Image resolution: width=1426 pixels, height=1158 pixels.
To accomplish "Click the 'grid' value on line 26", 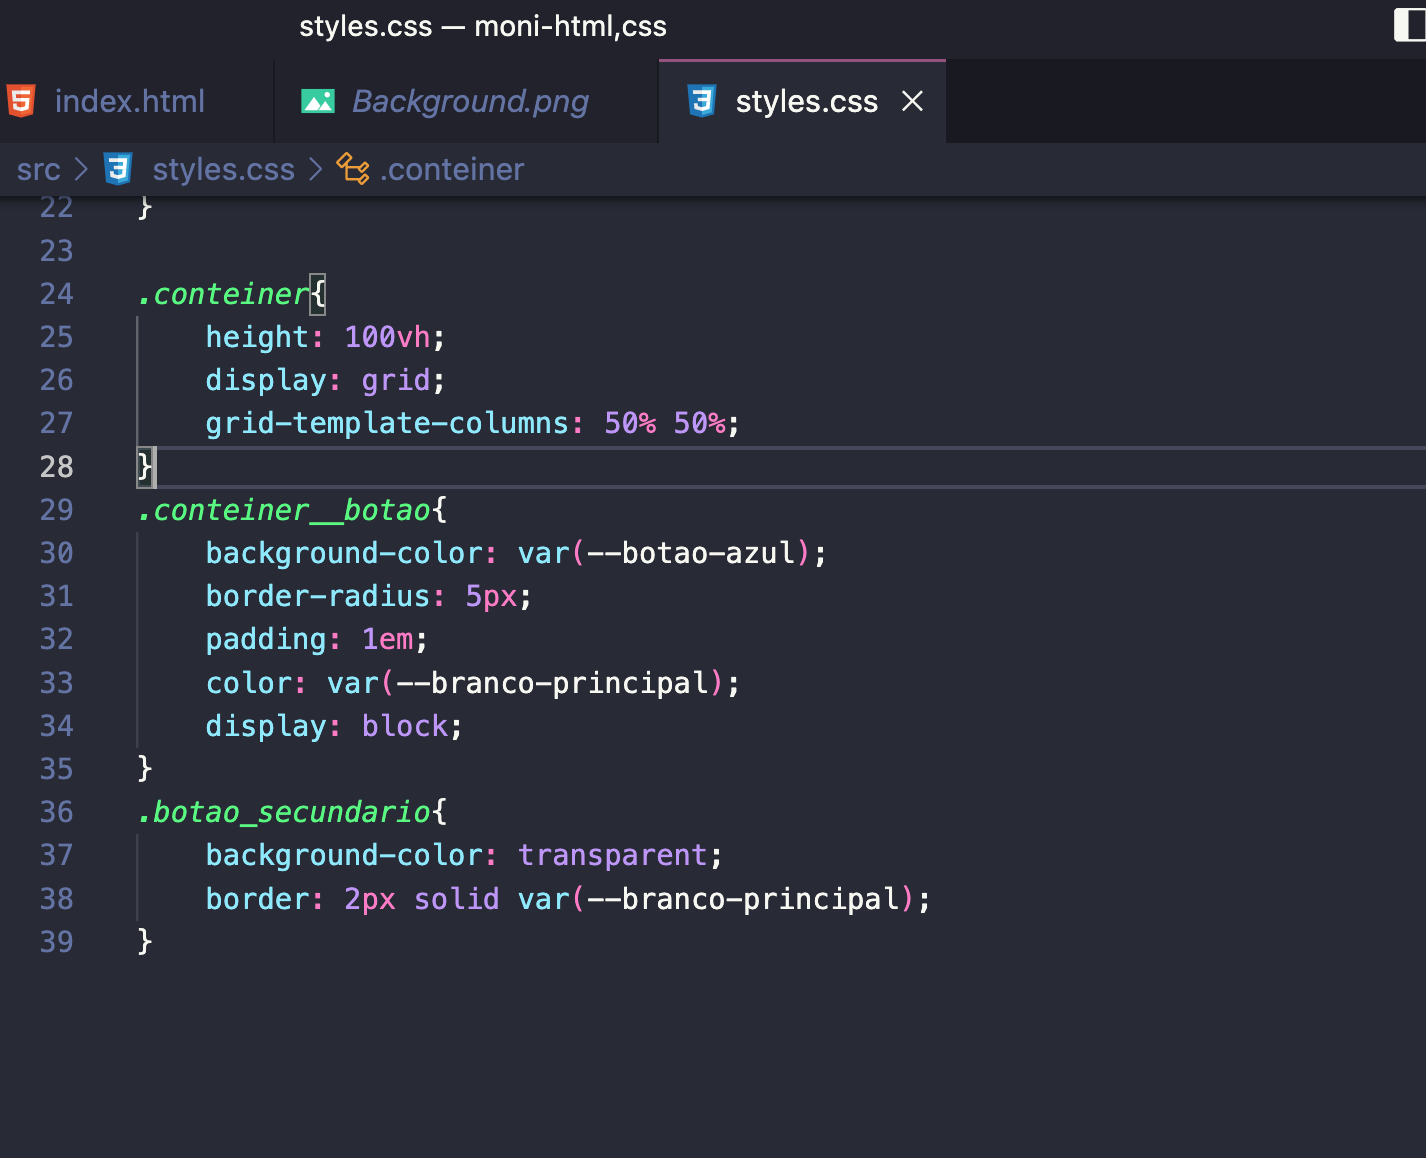I will tap(396, 380).
